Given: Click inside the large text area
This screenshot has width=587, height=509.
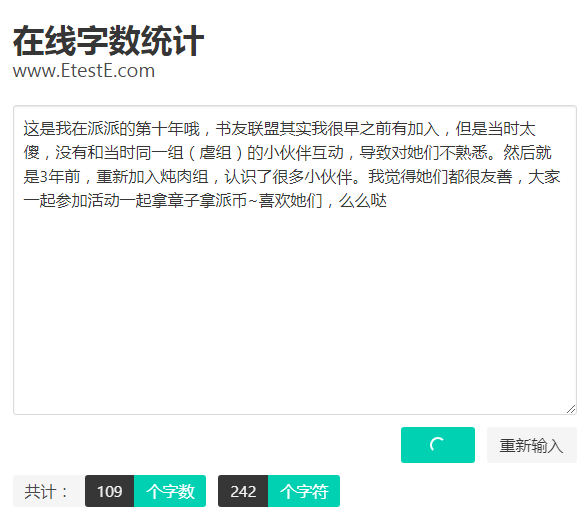Looking at the screenshot, I should click(295, 260).
